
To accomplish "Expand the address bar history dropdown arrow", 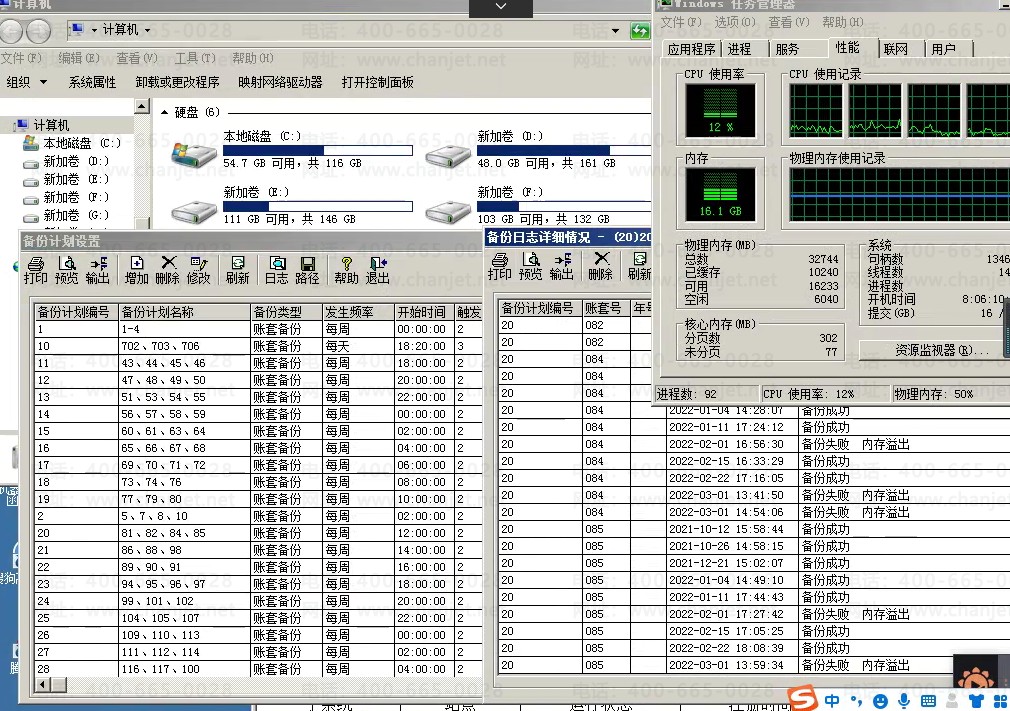I will 617,31.
